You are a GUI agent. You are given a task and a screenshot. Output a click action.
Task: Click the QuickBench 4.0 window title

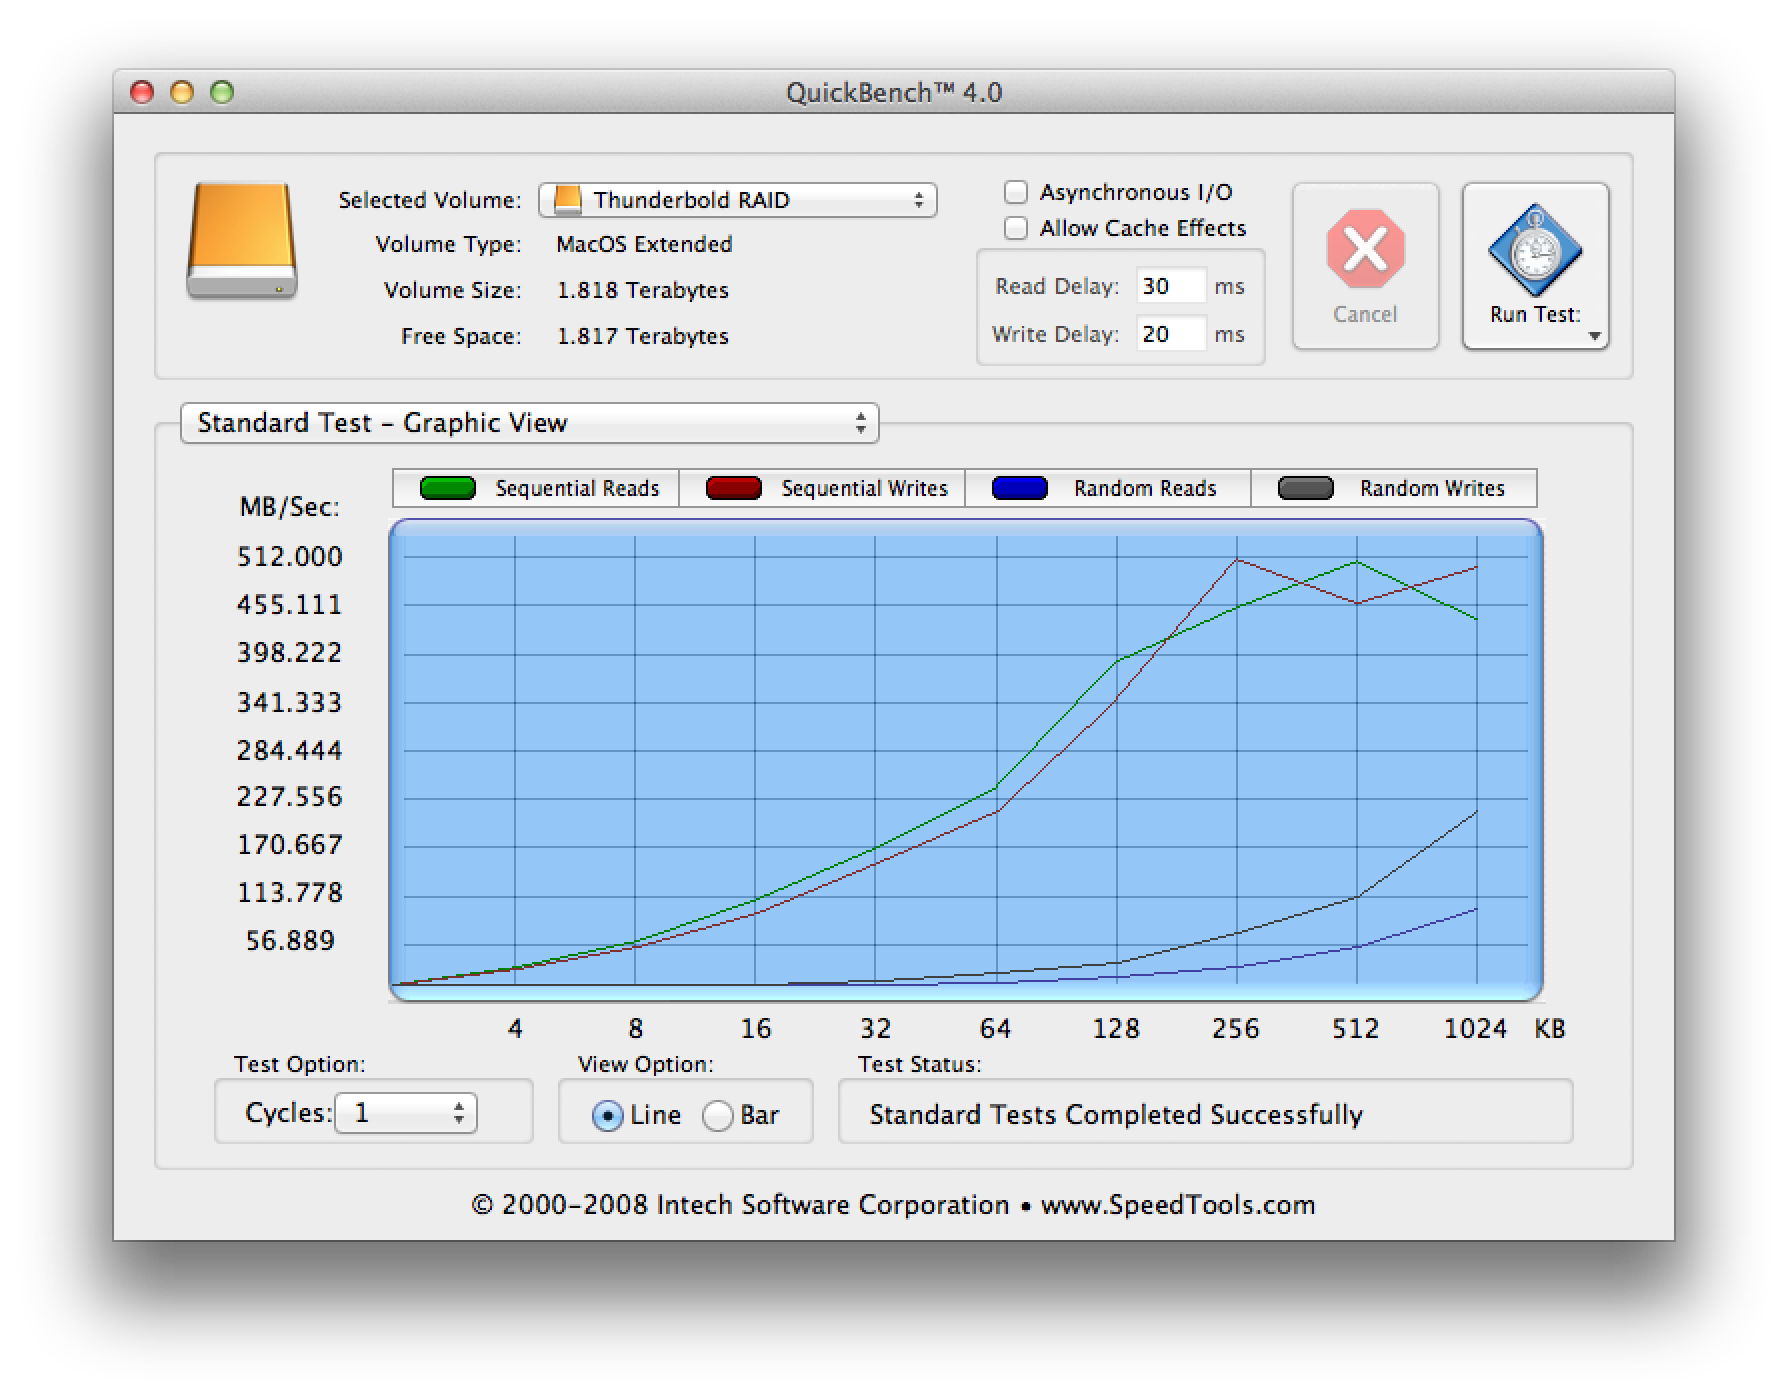tap(894, 92)
